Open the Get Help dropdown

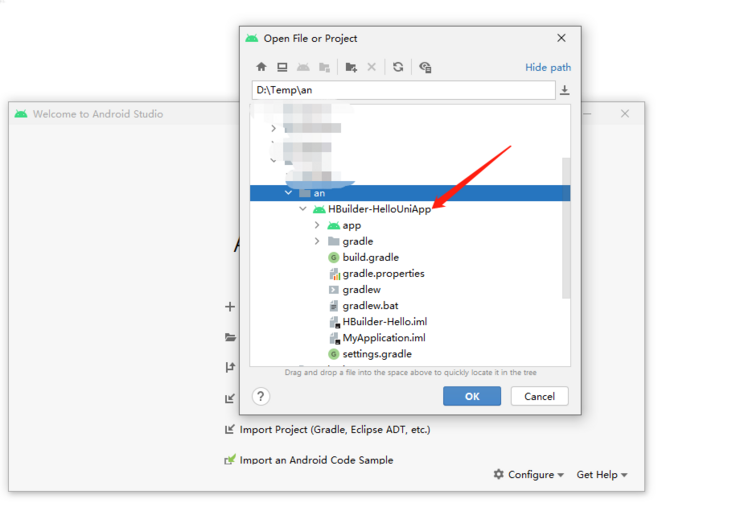coord(602,475)
